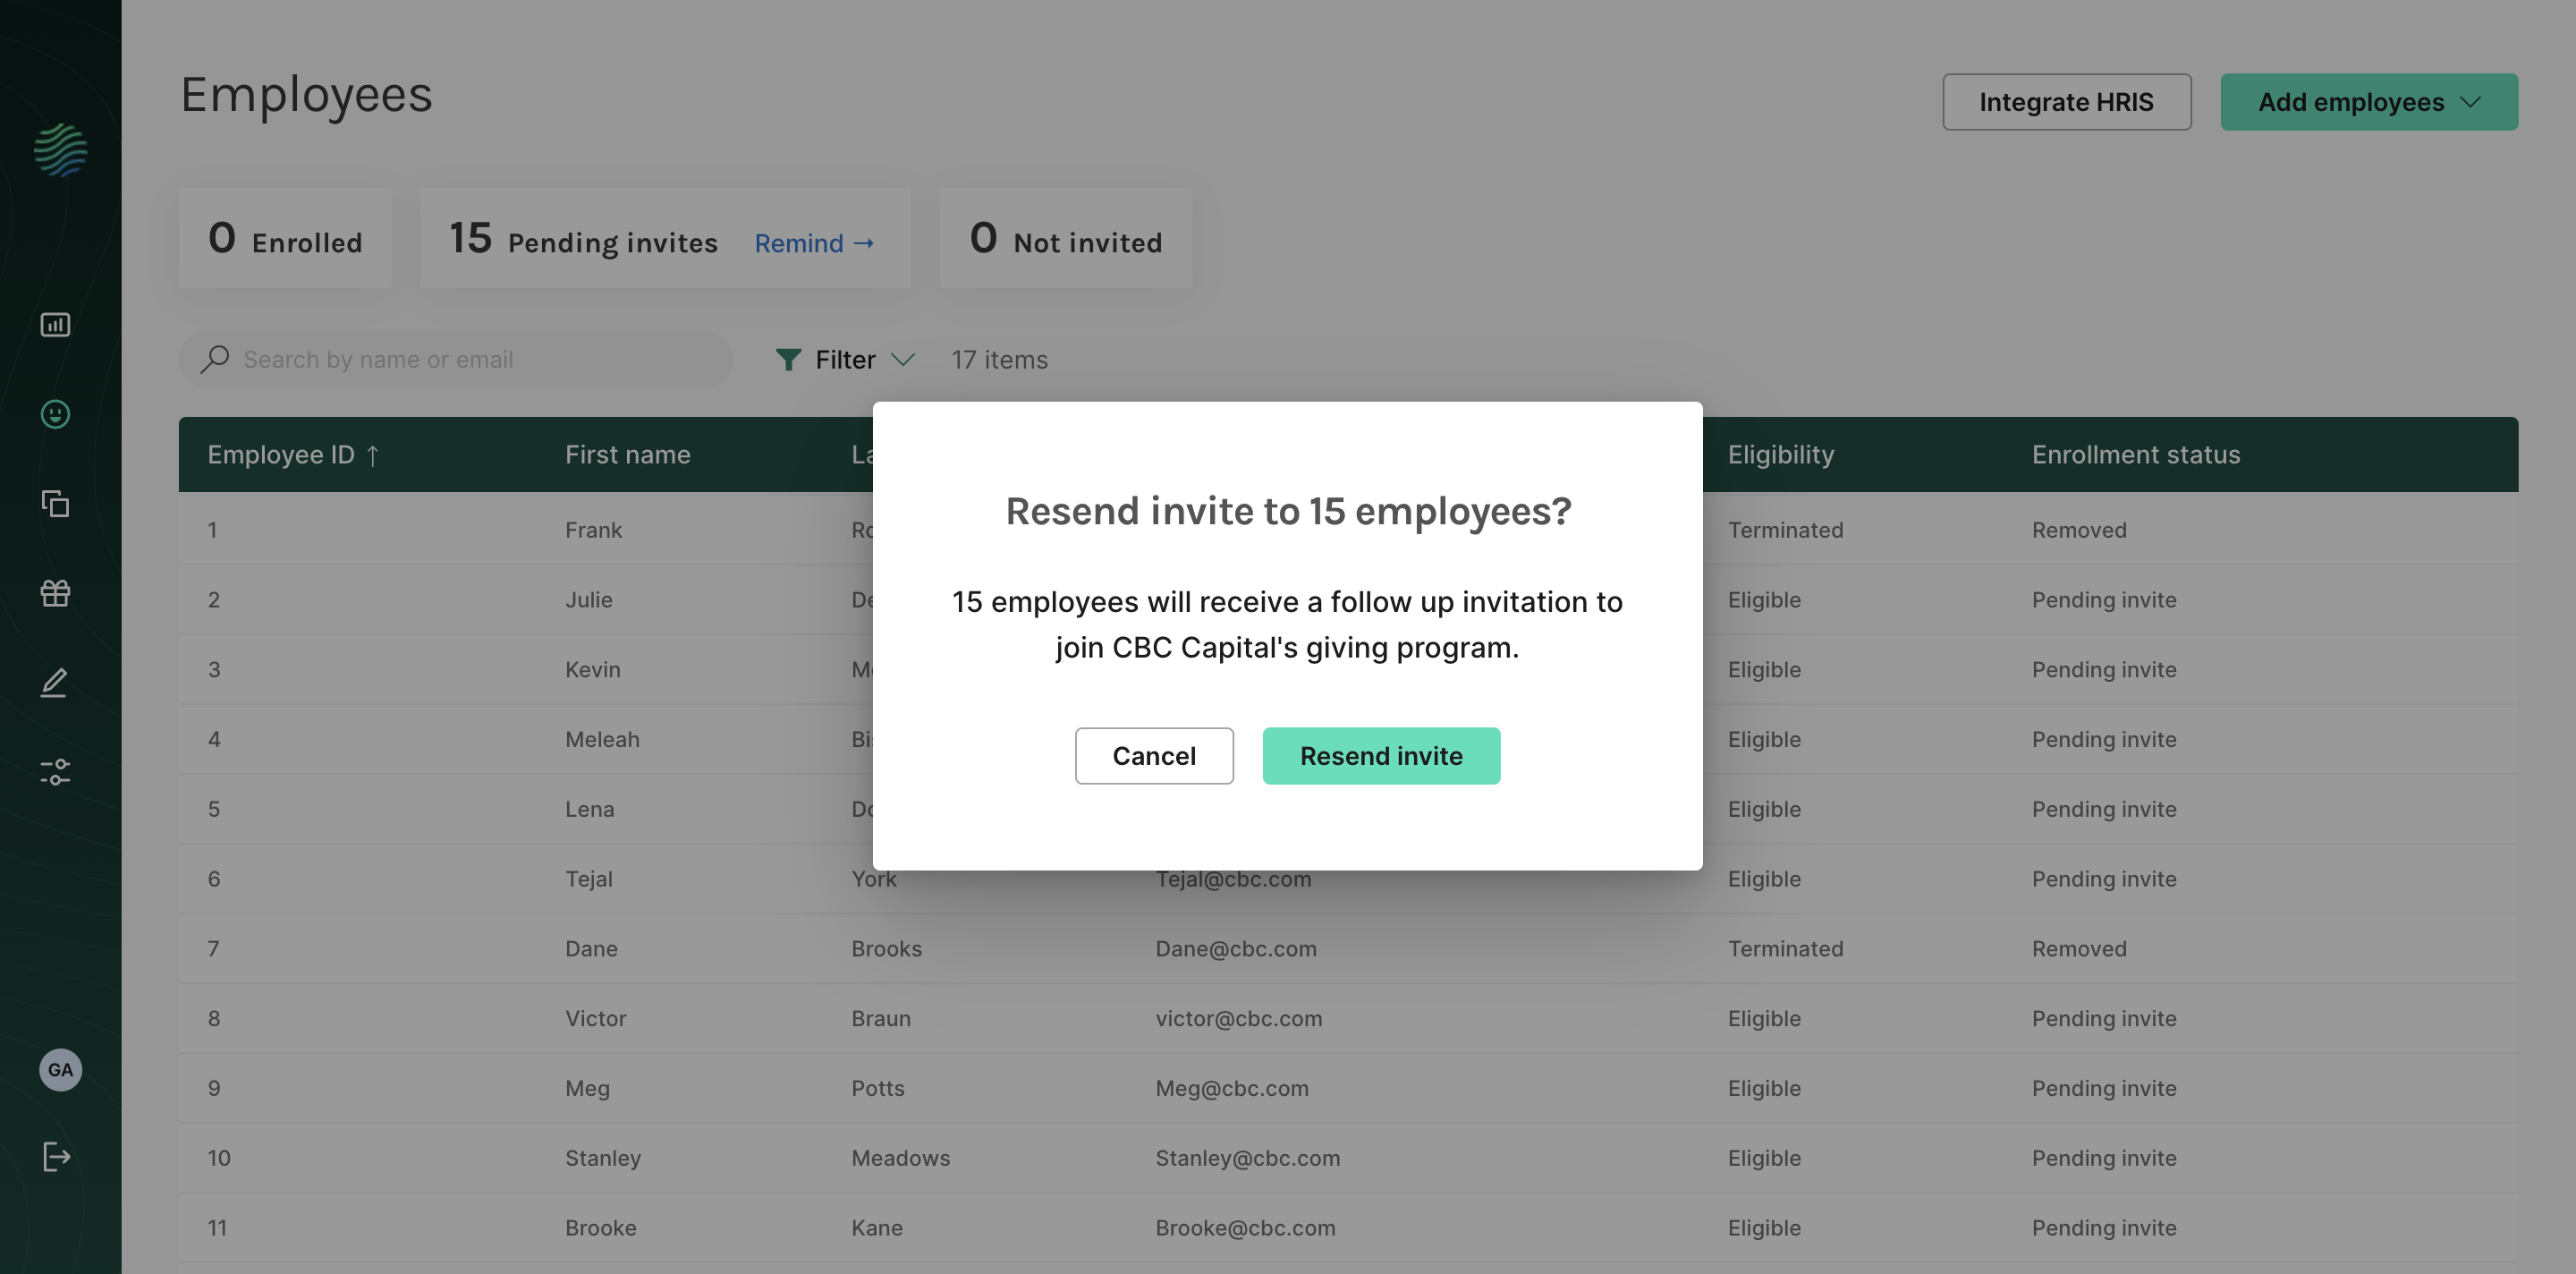Click the Resend invite button
Image resolution: width=2576 pixels, height=1274 pixels.
pos(1382,755)
